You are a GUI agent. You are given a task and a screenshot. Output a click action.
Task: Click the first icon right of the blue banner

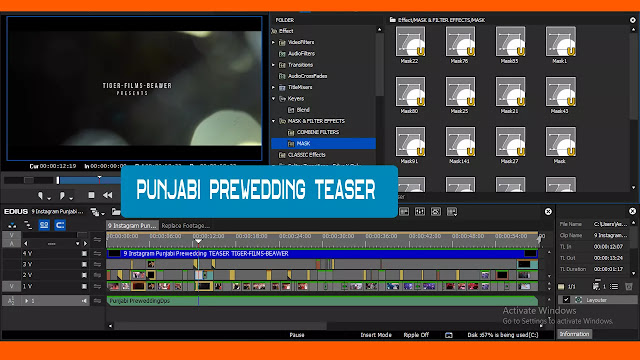[404, 211]
